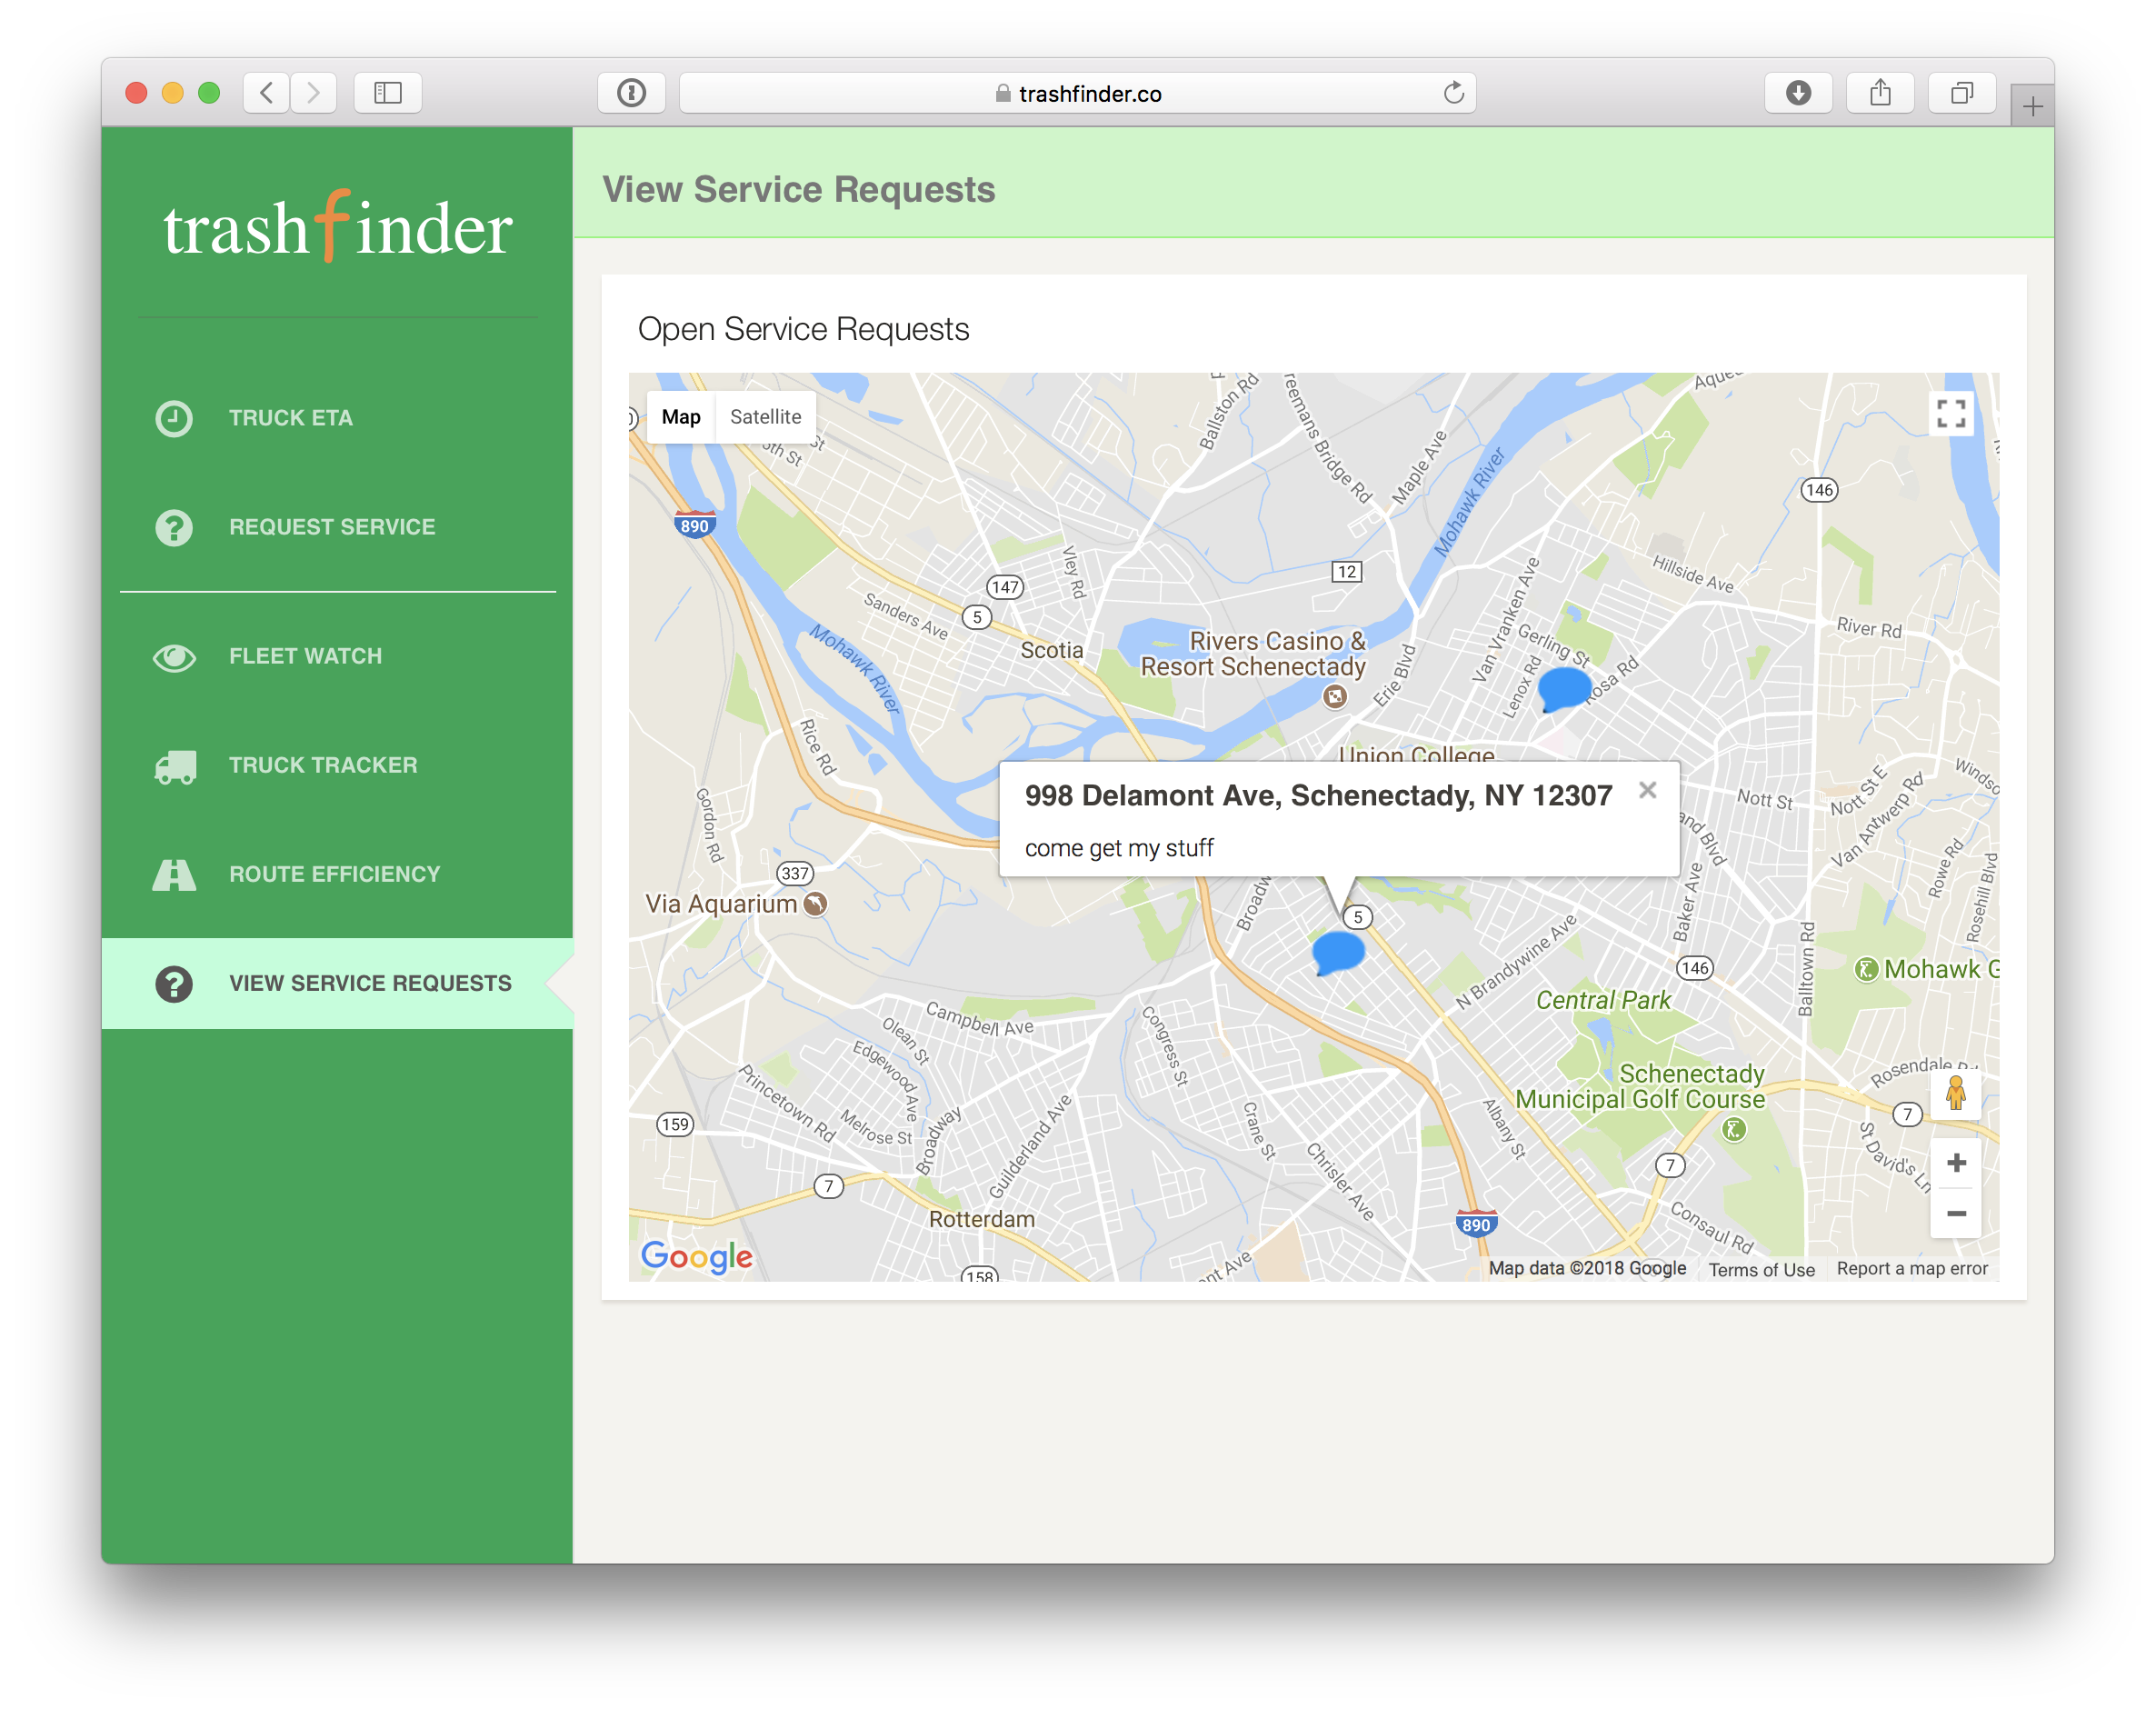This screenshot has width=2156, height=1709.
Task: Click Report a map error link
Action: (x=1911, y=1269)
